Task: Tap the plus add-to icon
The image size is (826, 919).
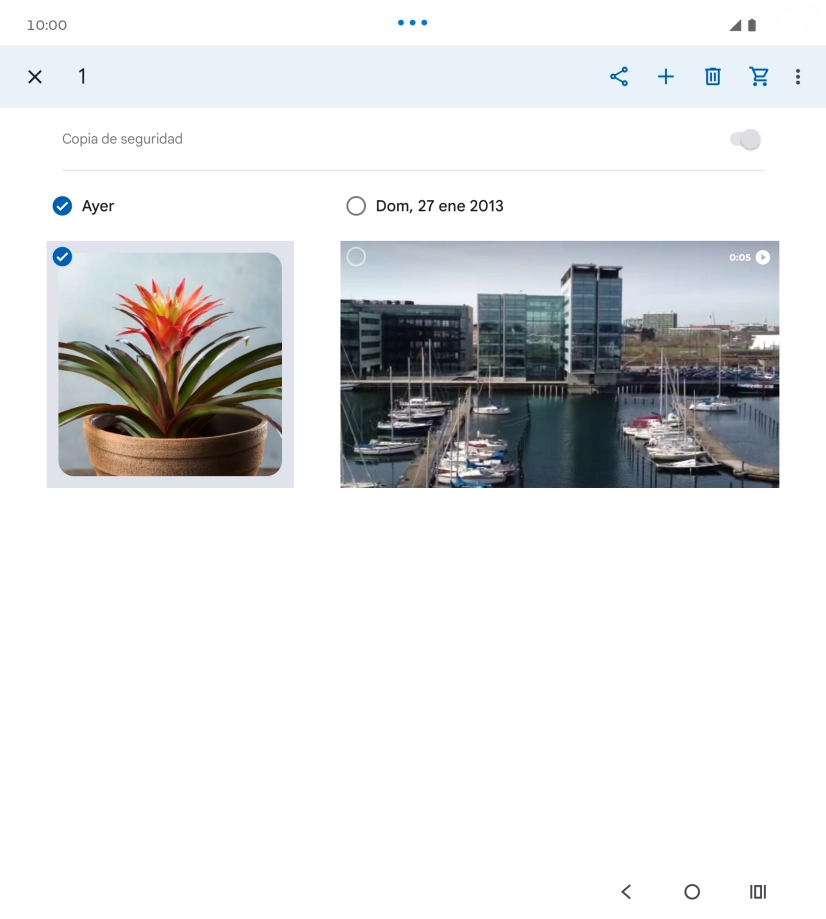Action: pyautogui.click(x=666, y=77)
